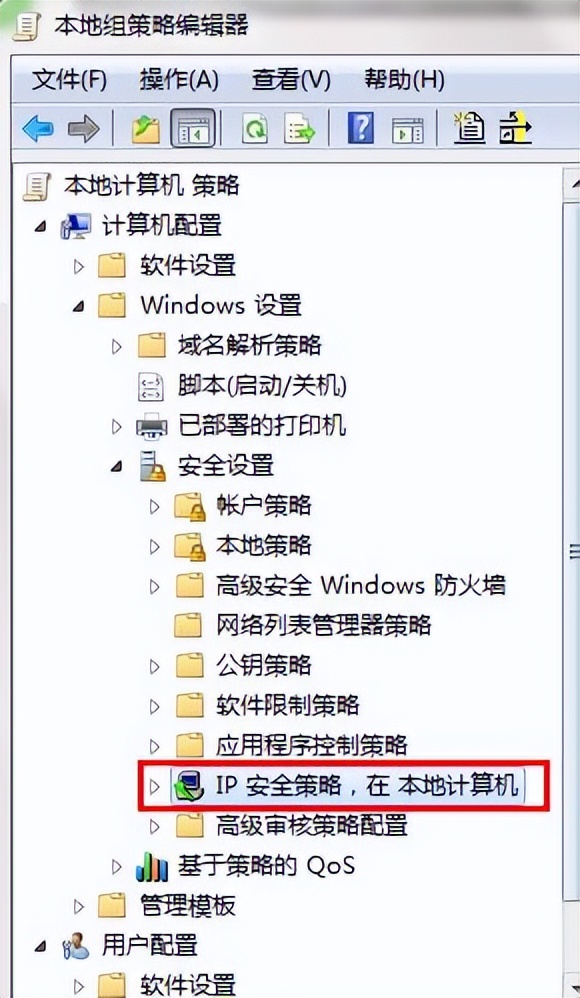Collapse the Windows 设置 node
The width and height of the screenshot is (580, 998).
click(78, 306)
